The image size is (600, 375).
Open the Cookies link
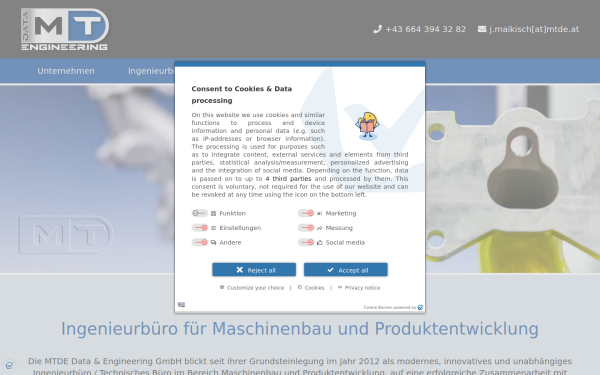(311, 288)
